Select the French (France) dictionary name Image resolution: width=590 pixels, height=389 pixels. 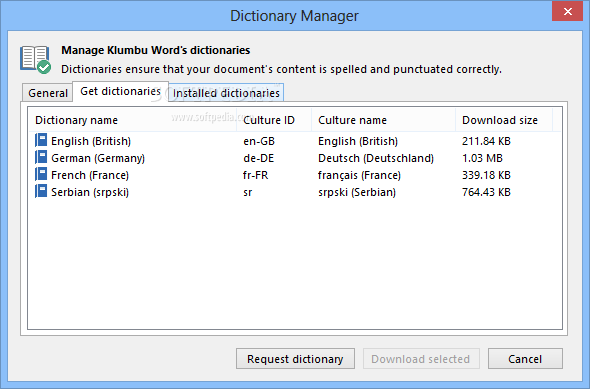90,175
